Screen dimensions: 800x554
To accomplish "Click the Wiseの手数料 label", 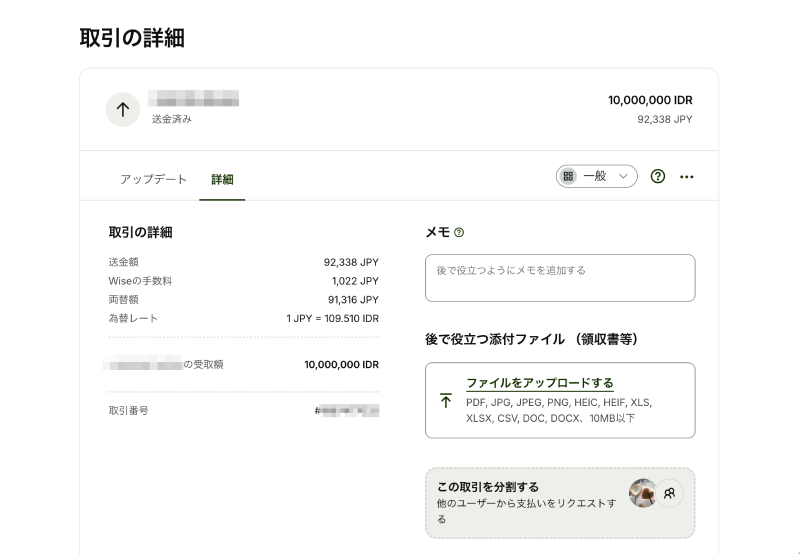I will (140, 281).
